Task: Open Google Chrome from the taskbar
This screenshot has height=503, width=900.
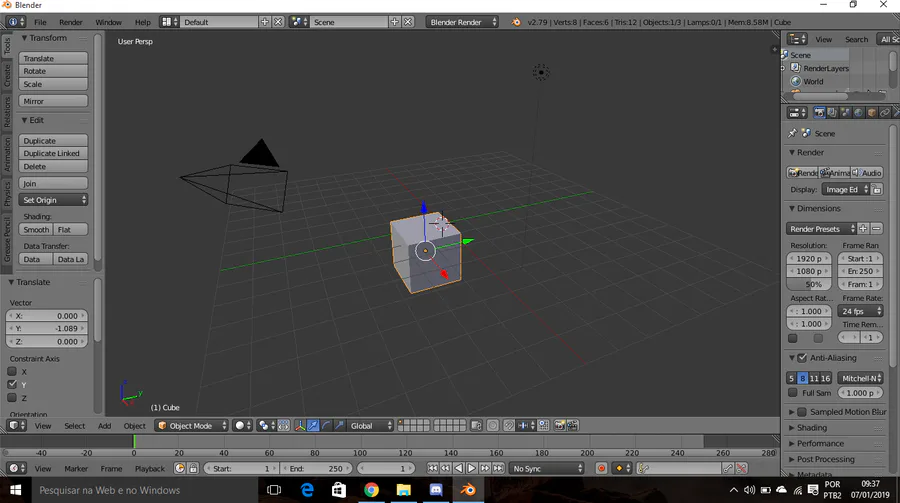Action: coord(371,490)
